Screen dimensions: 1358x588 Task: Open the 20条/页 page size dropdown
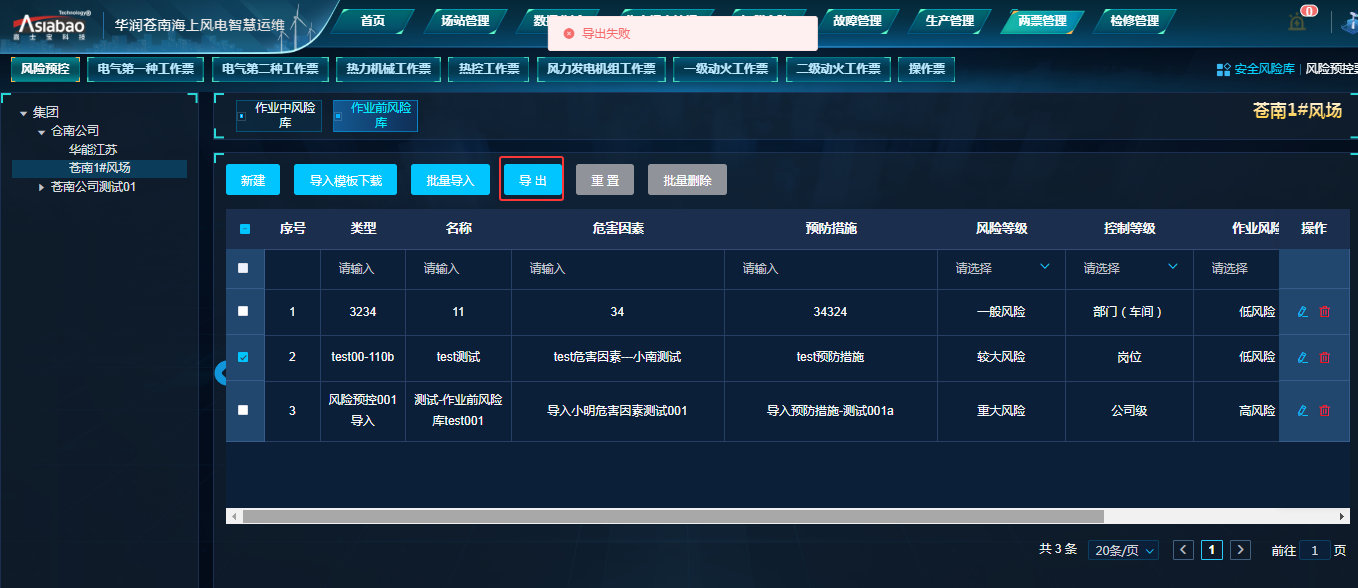pos(1122,550)
